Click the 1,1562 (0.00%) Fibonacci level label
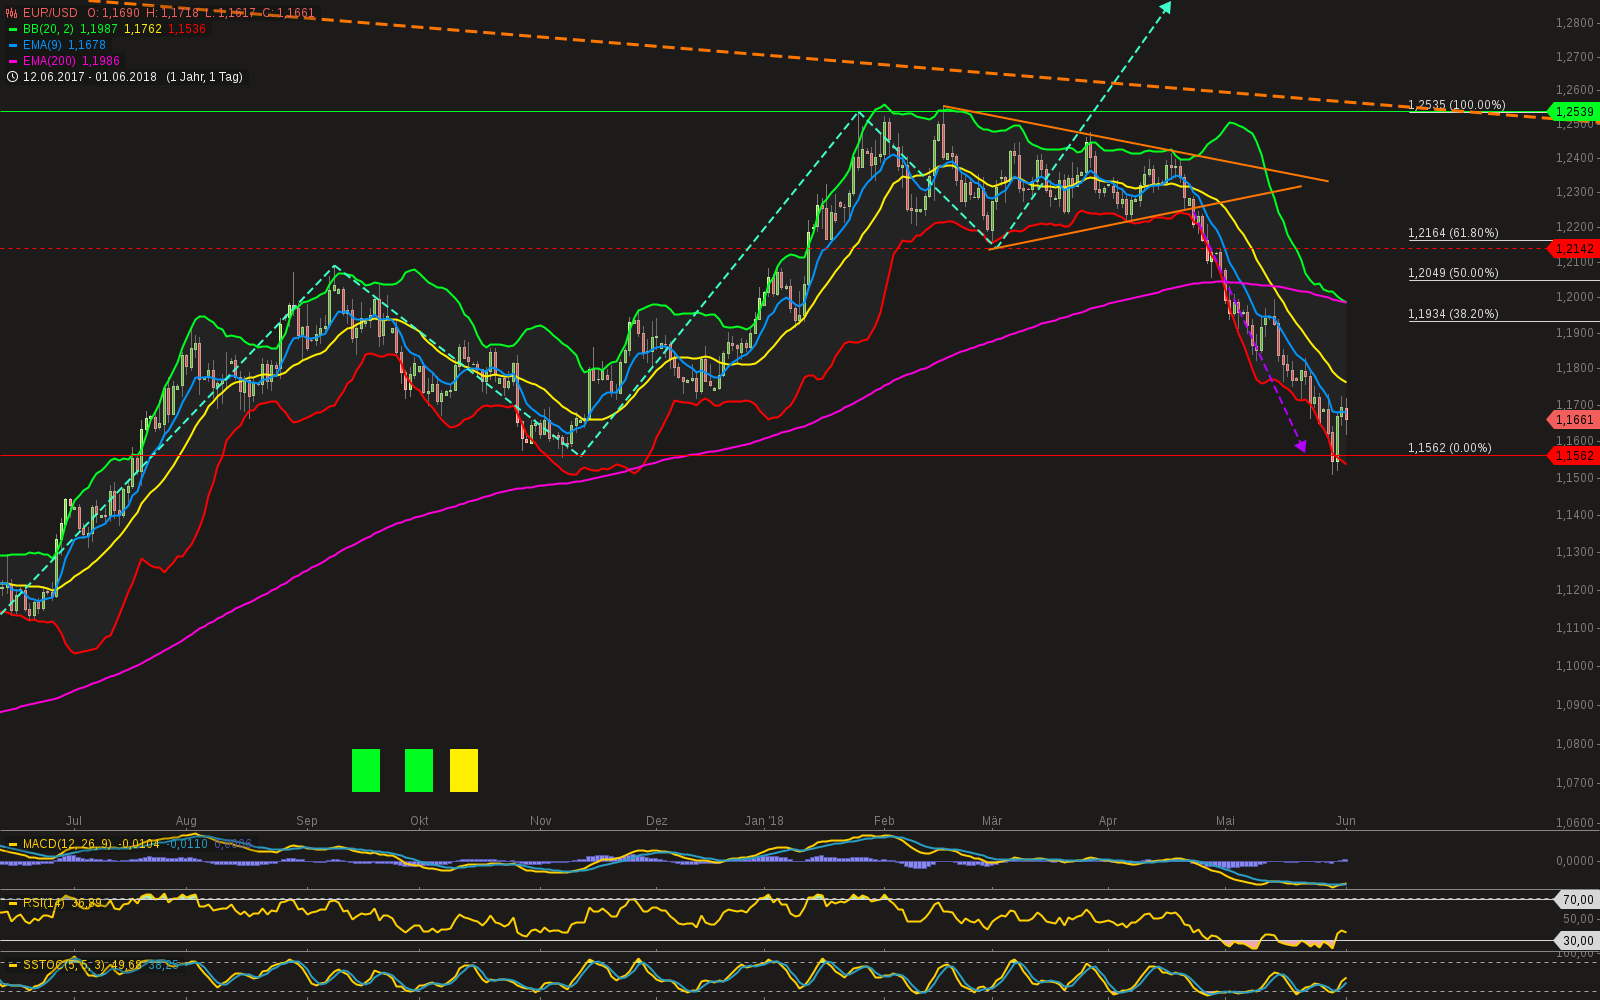This screenshot has height=1000, width=1600. [1448, 447]
